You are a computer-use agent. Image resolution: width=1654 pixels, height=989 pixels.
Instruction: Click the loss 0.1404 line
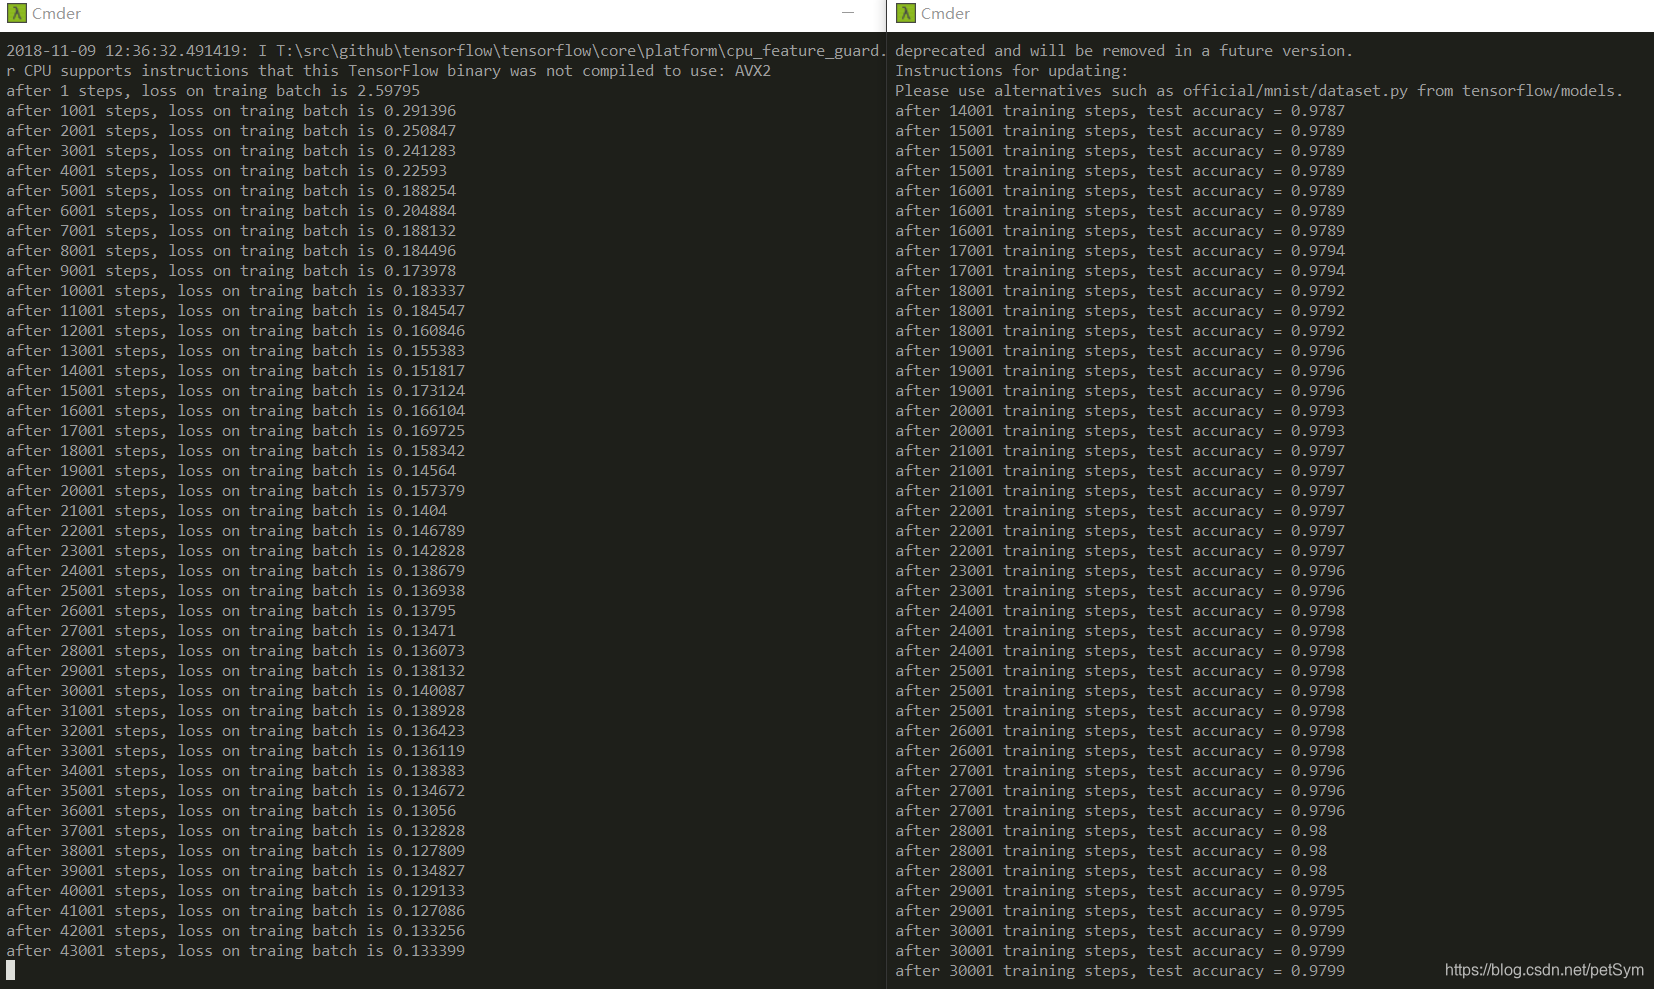227,511
